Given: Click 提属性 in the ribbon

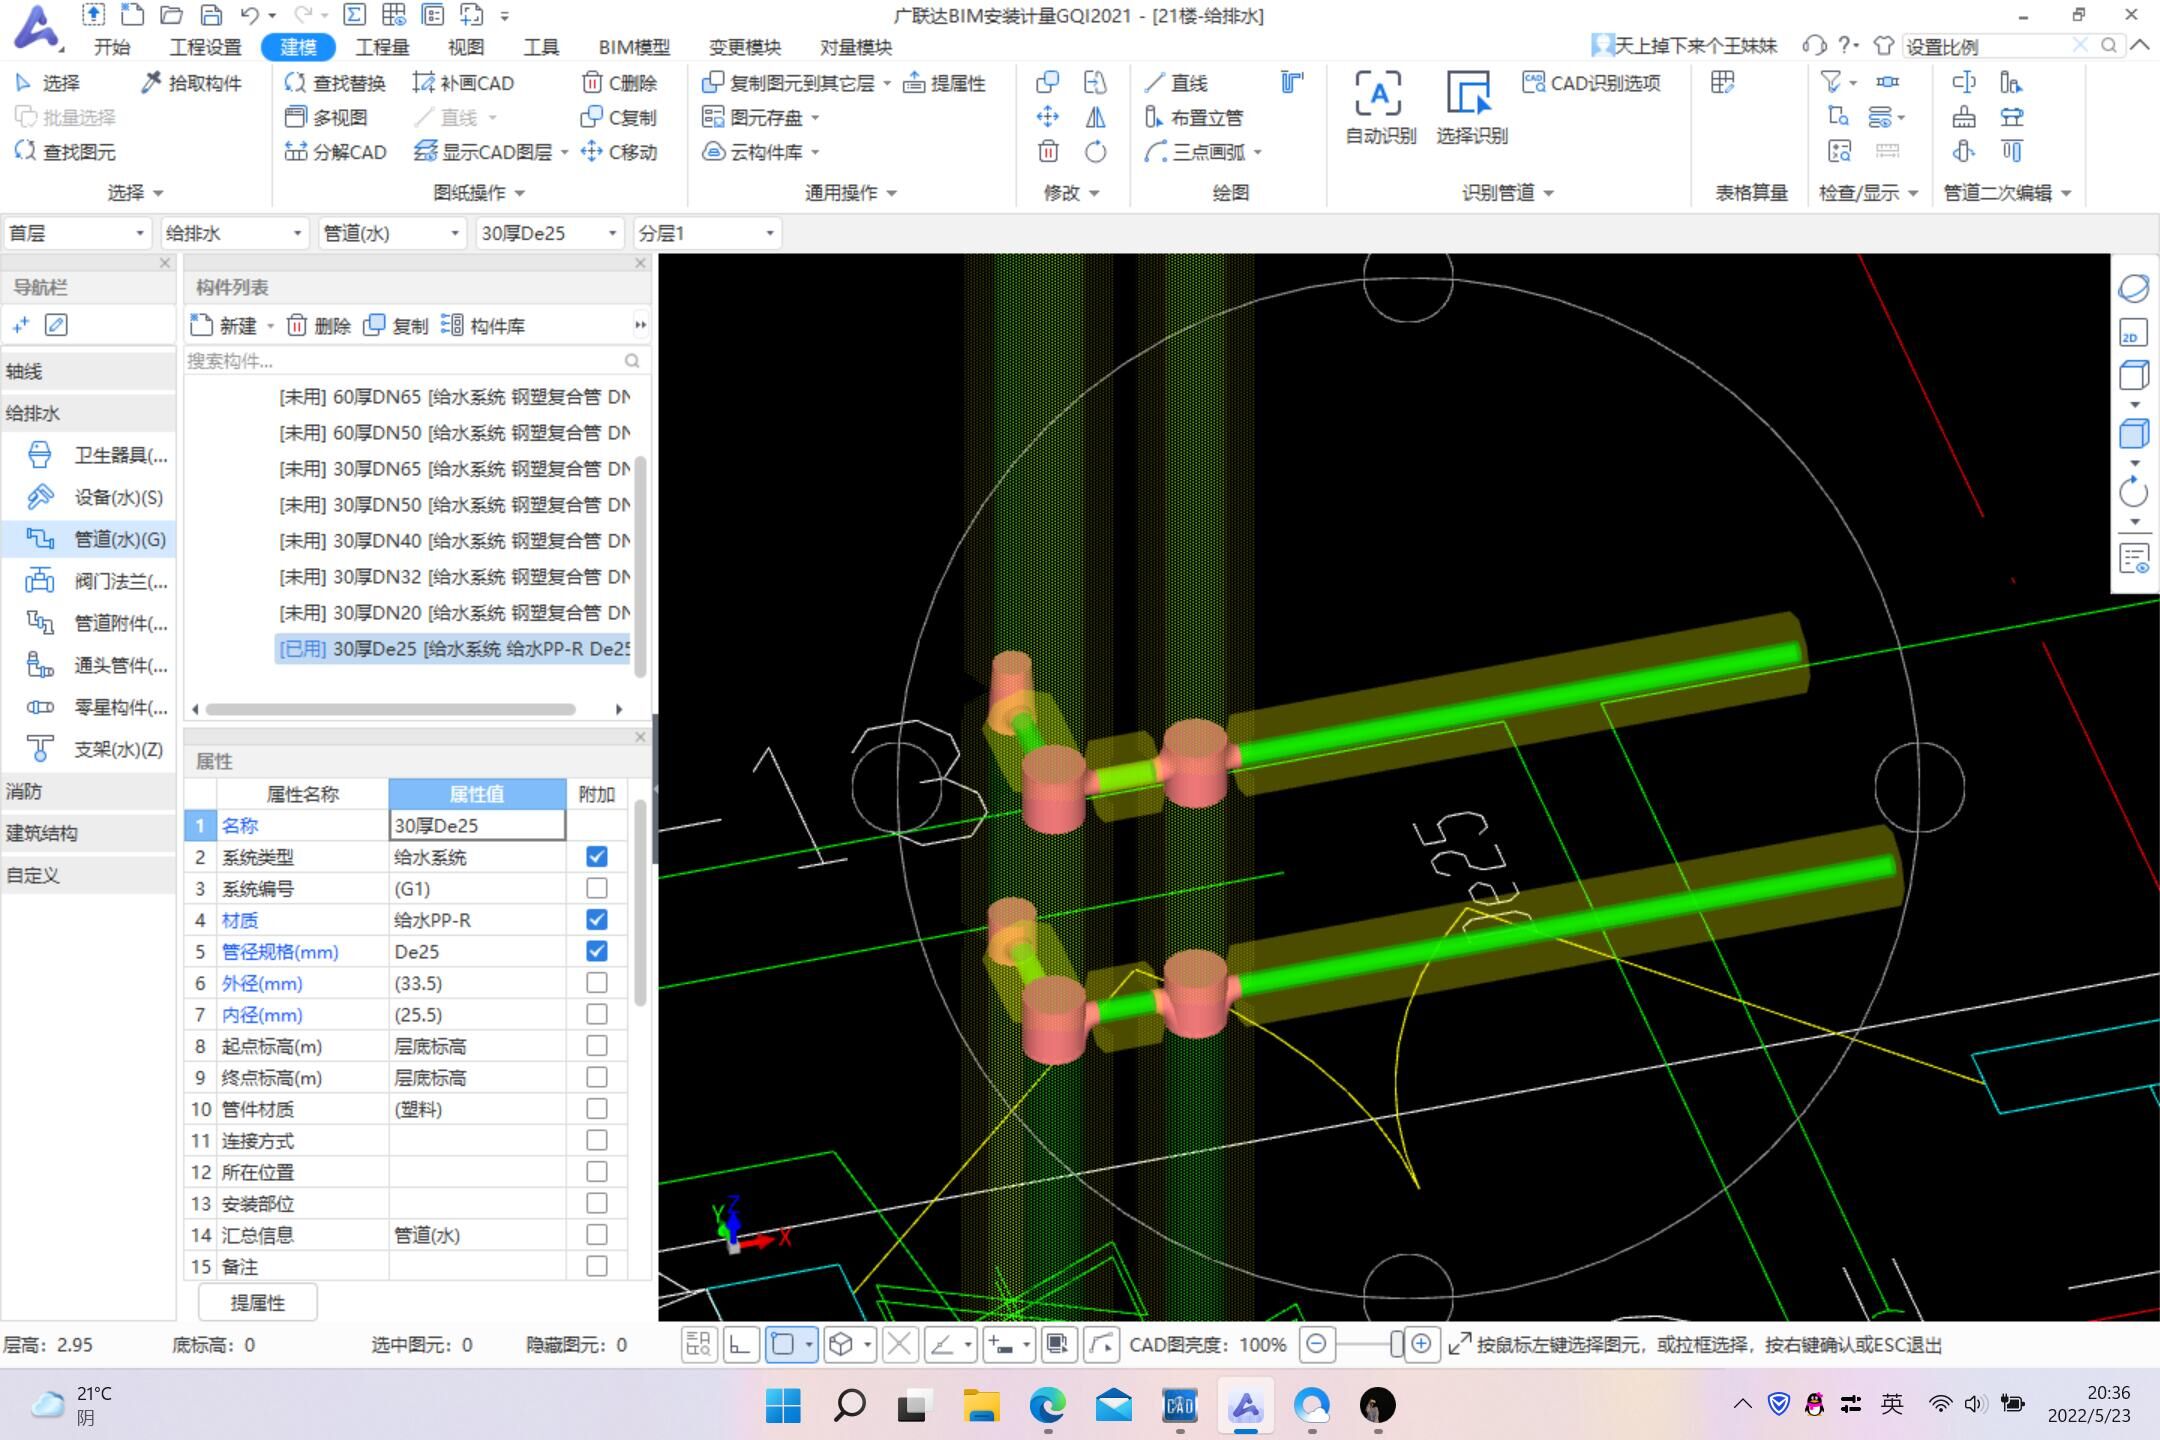Looking at the screenshot, I should (944, 83).
